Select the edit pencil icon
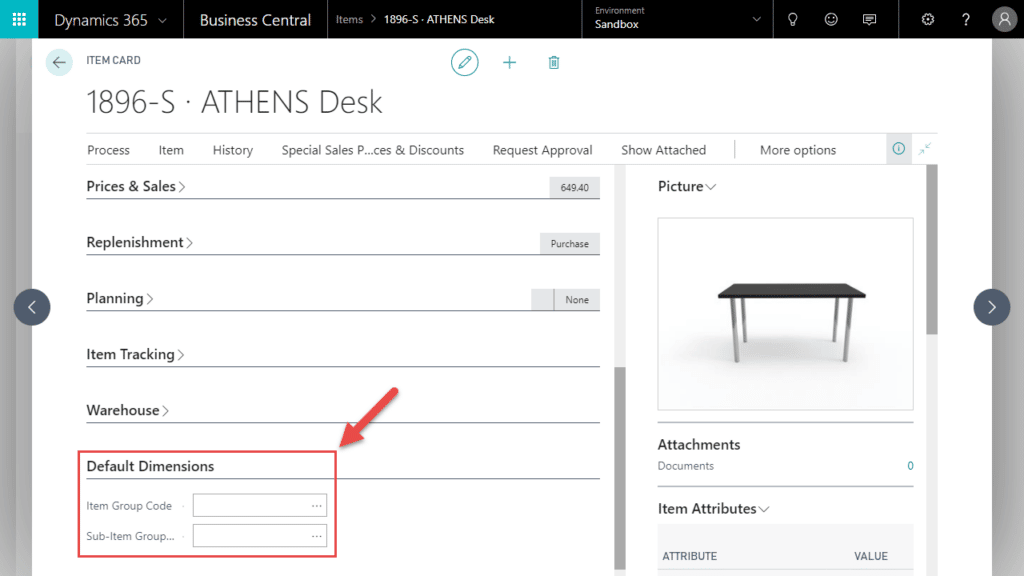 click(x=464, y=62)
